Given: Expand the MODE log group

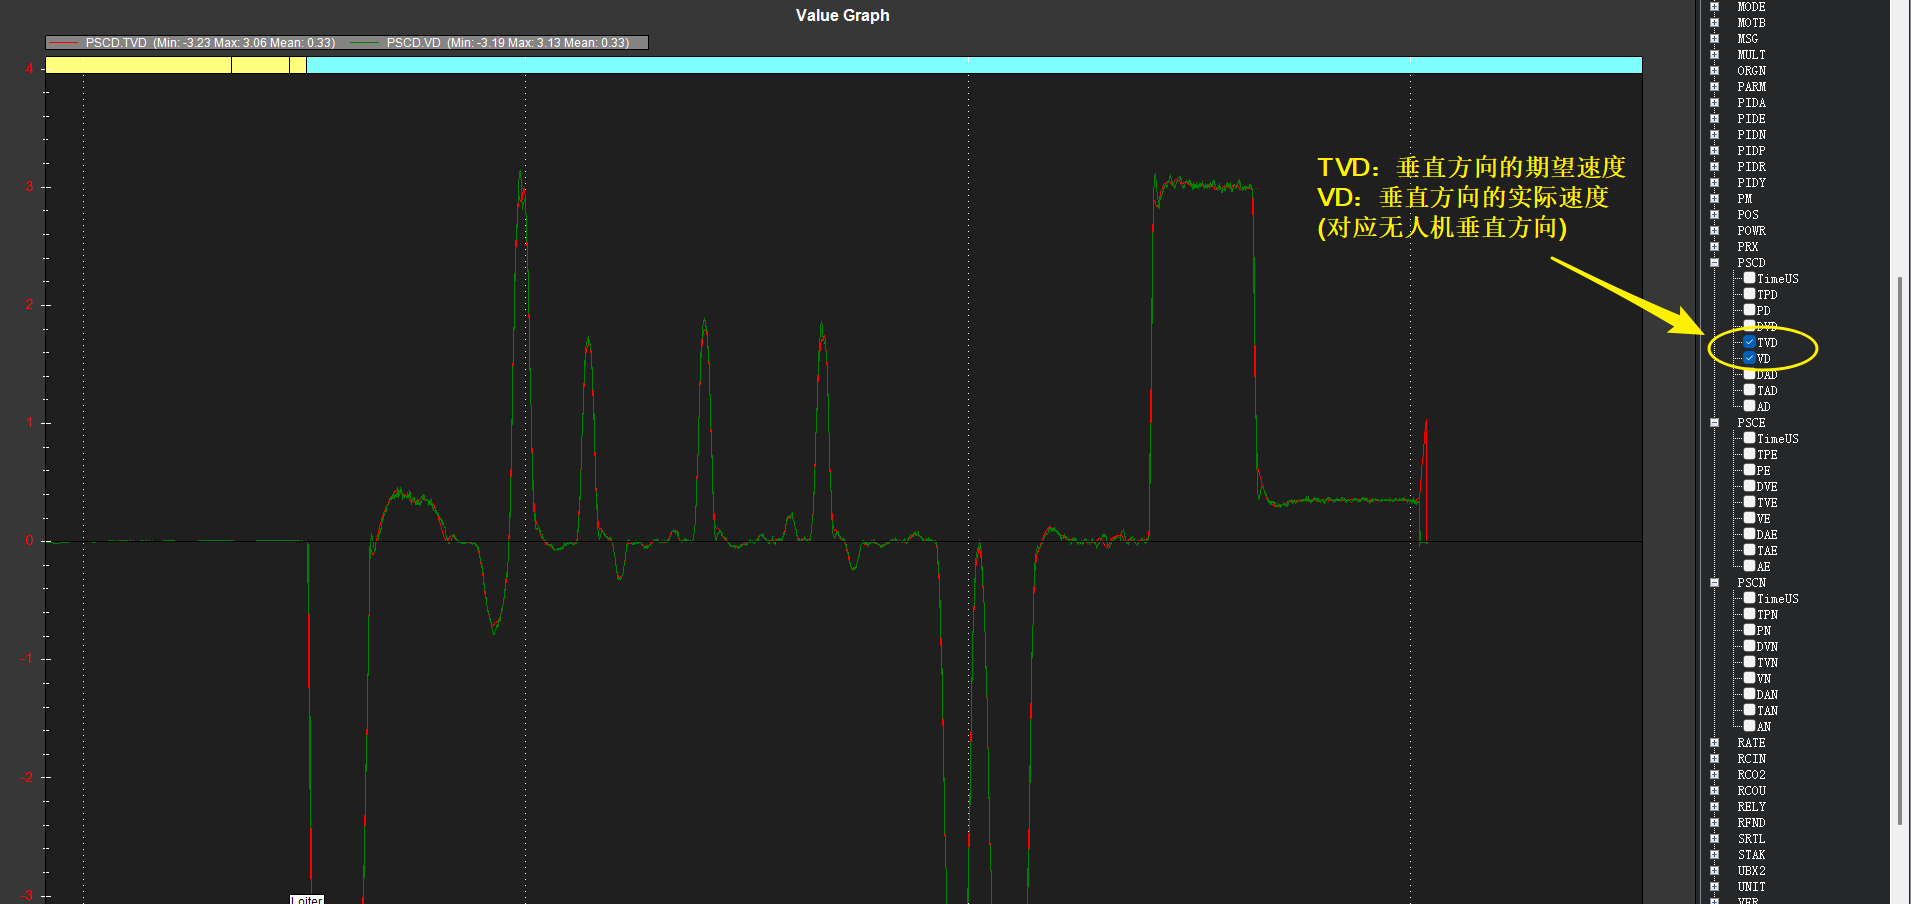Looking at the screenshot, I should pyautogui.click(x=1714, y=7).
